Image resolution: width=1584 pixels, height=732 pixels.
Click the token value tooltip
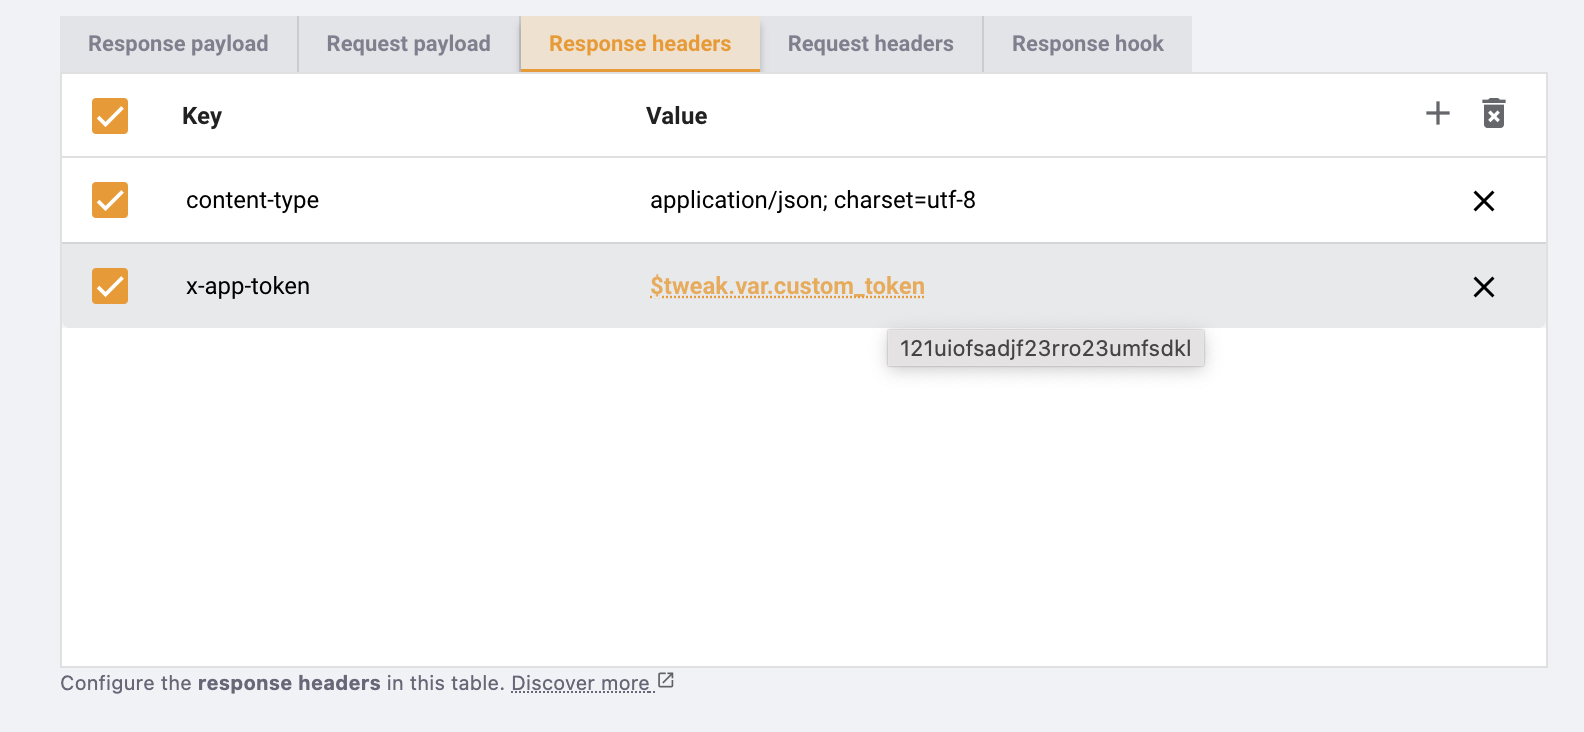click(x=1045, y=348)
